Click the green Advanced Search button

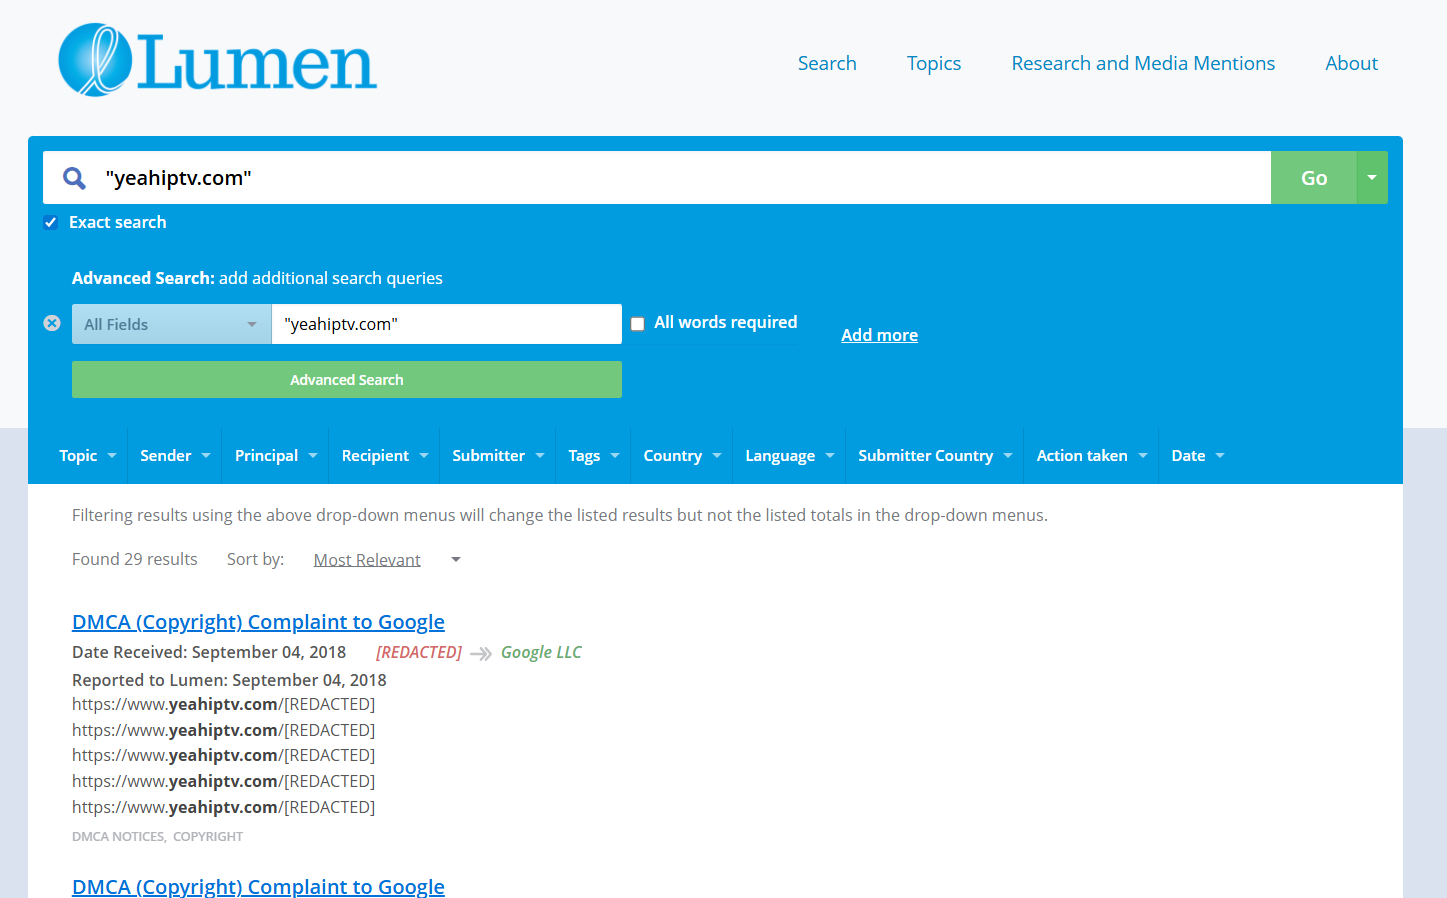point(346,380)
